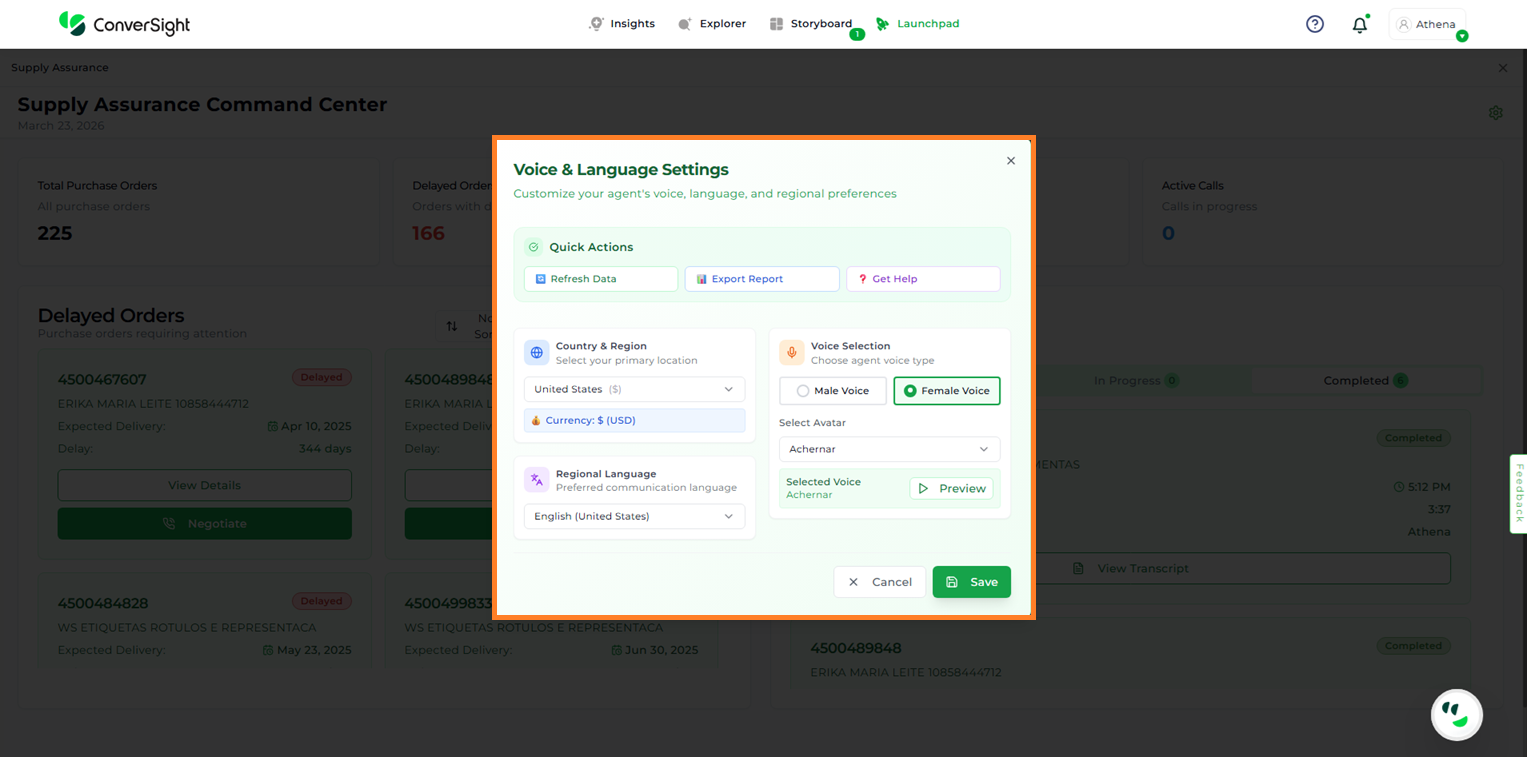This screenshot has width=1527, height=757.
Task: Click the ConverSight logo
Action: pos(124,24)
